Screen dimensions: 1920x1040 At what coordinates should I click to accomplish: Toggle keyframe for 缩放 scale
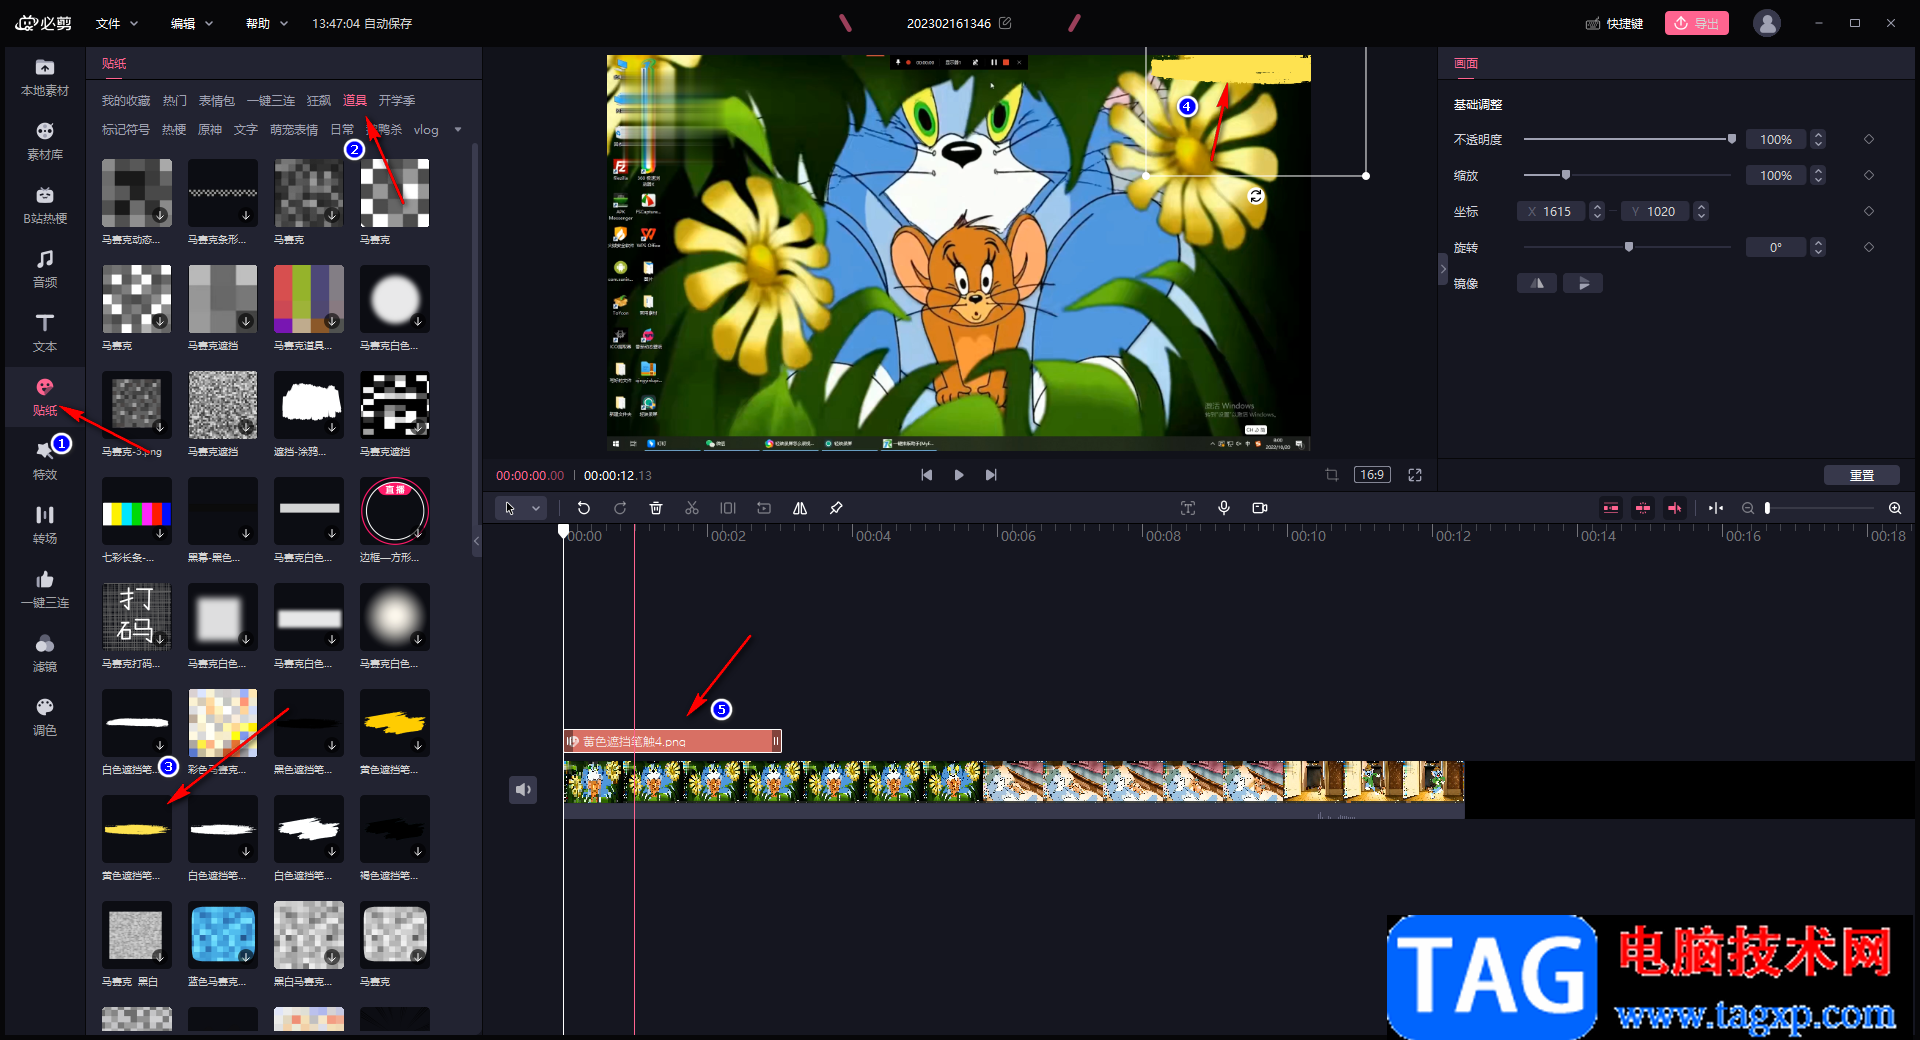[1869, 175]
